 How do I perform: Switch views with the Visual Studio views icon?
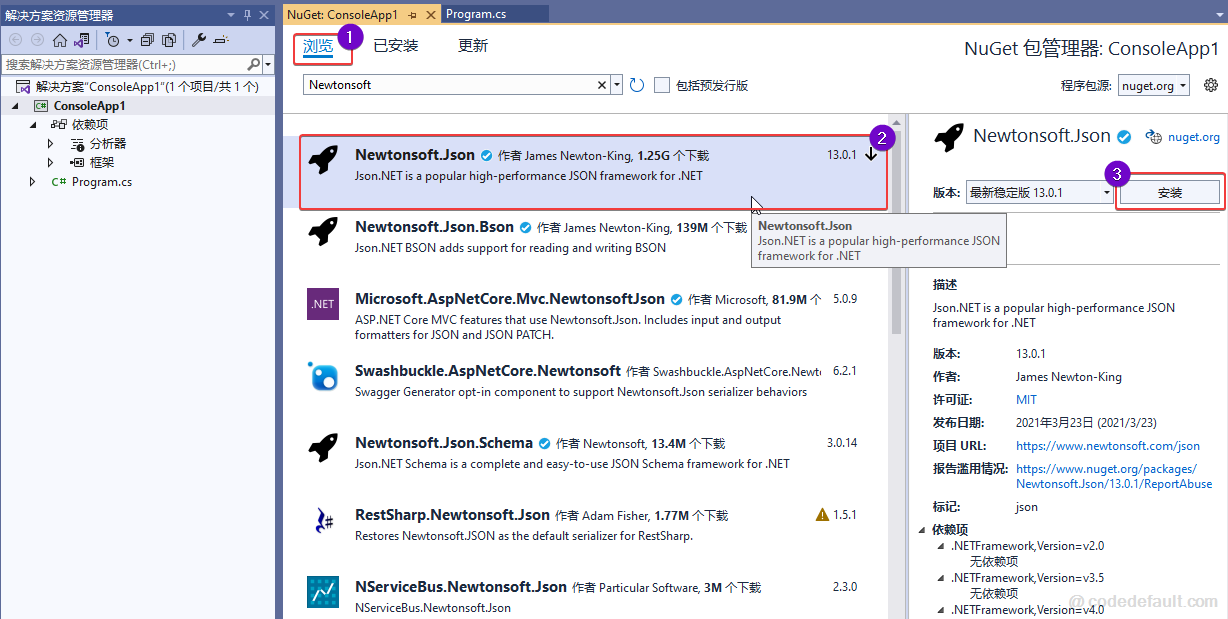point(81,40)
